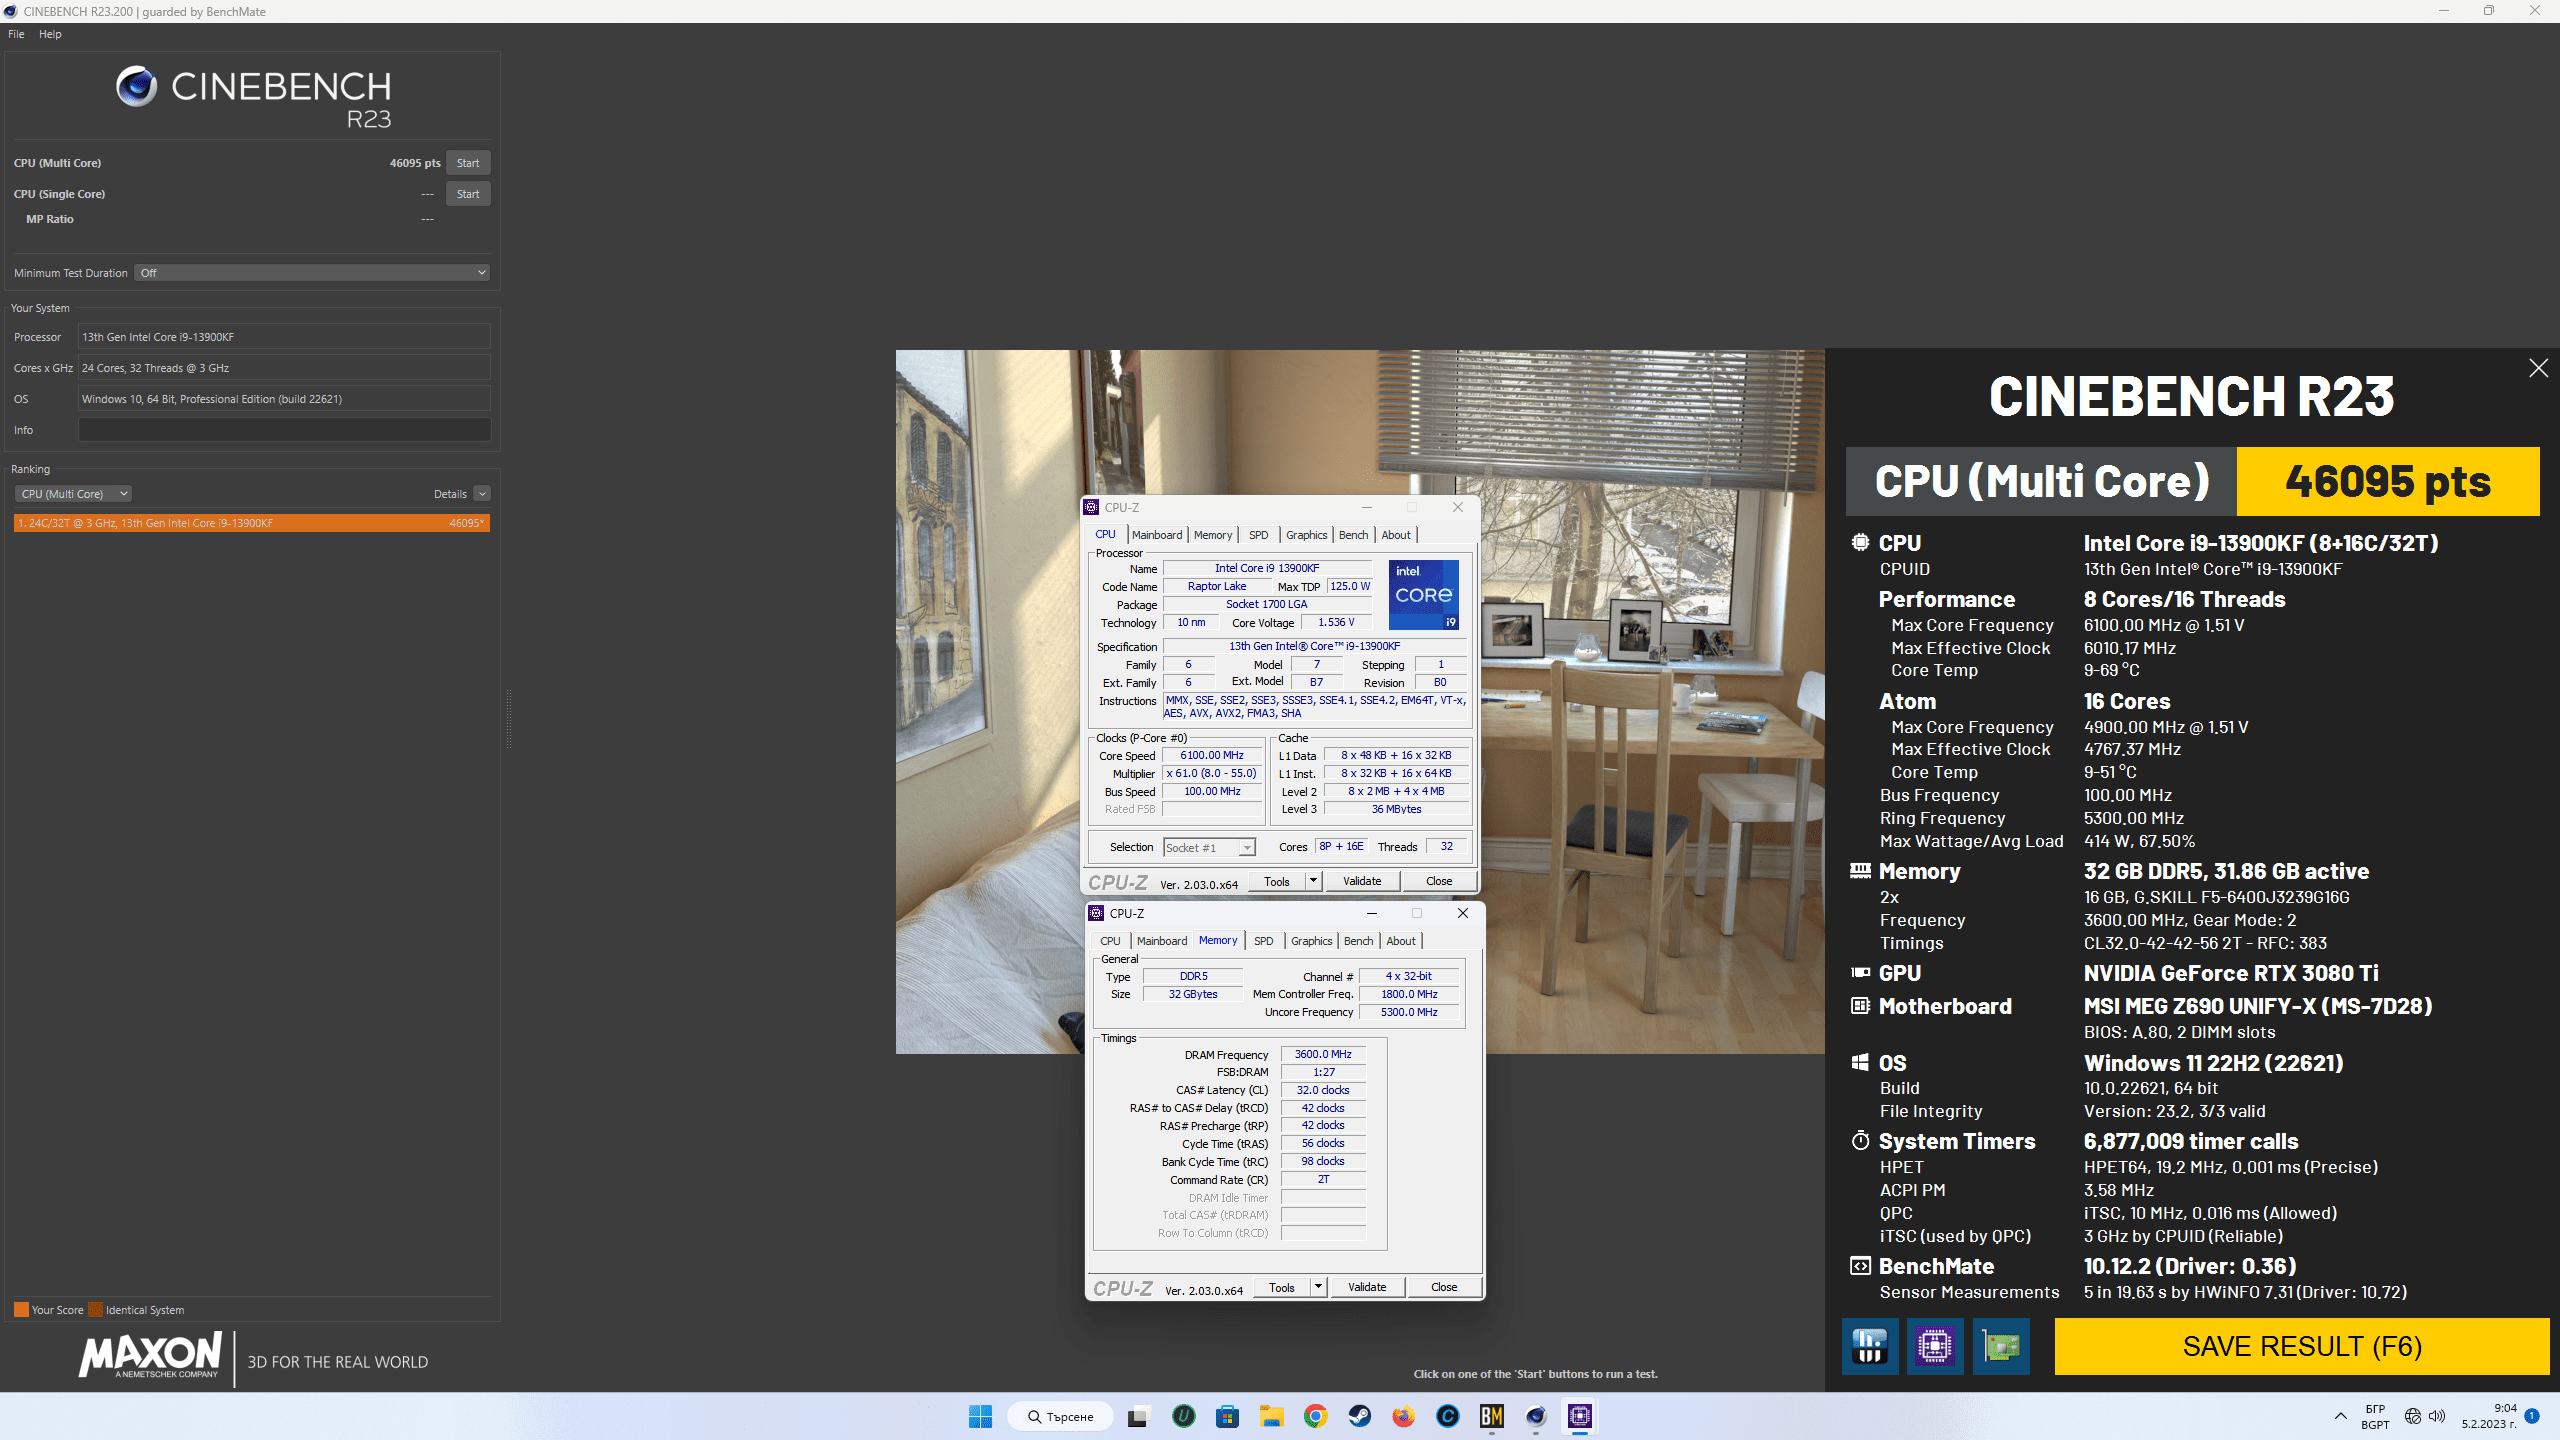Image resolution: width=2560 pixels, height=1440 pixels.
Task: Click the bottom CPU-Z window title icon
Action: point(1097,913)
